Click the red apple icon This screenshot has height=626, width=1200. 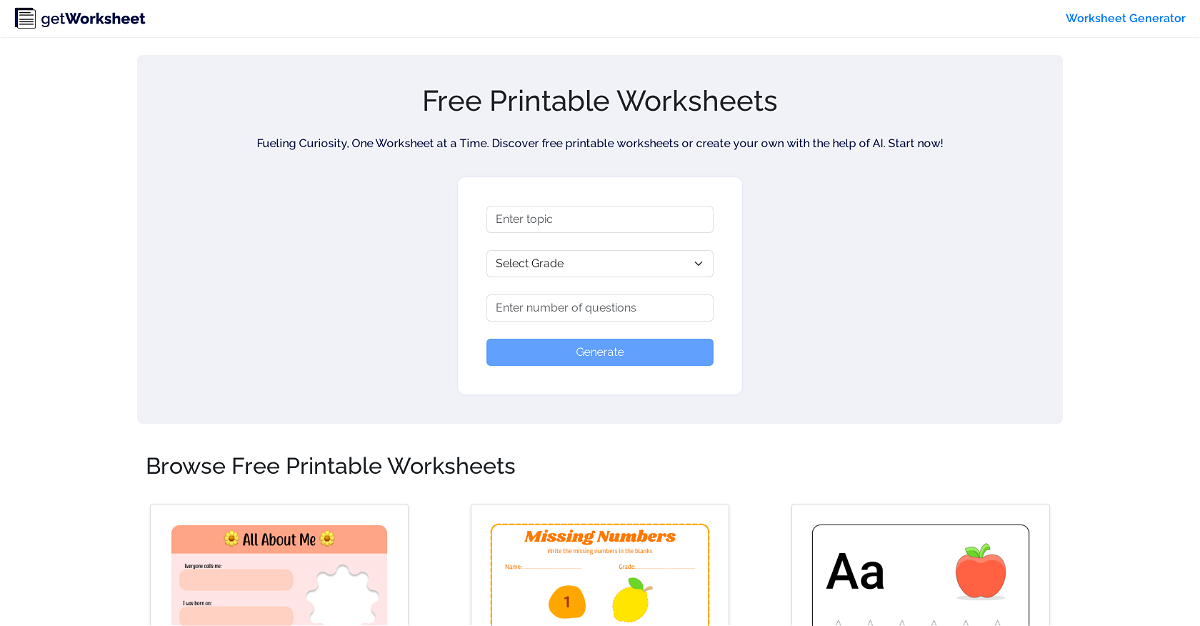980,571
